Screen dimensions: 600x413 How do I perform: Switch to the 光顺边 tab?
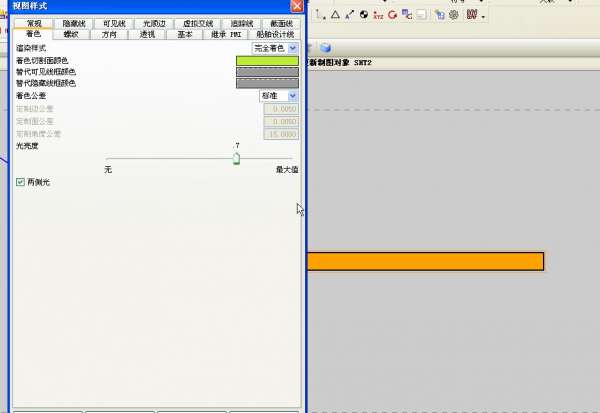pyautogui.click(x=155, y=23)
